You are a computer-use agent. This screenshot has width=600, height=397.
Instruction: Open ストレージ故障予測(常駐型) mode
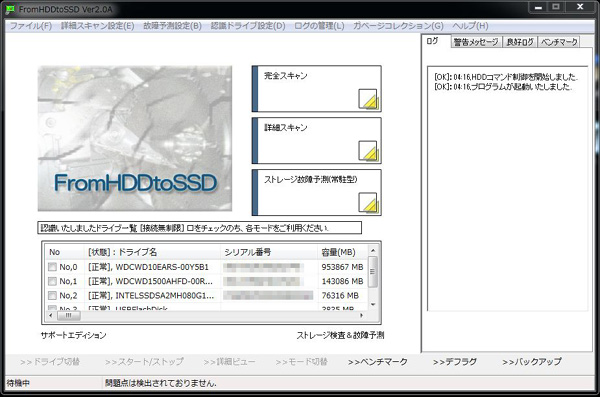(x=316, y=193)
